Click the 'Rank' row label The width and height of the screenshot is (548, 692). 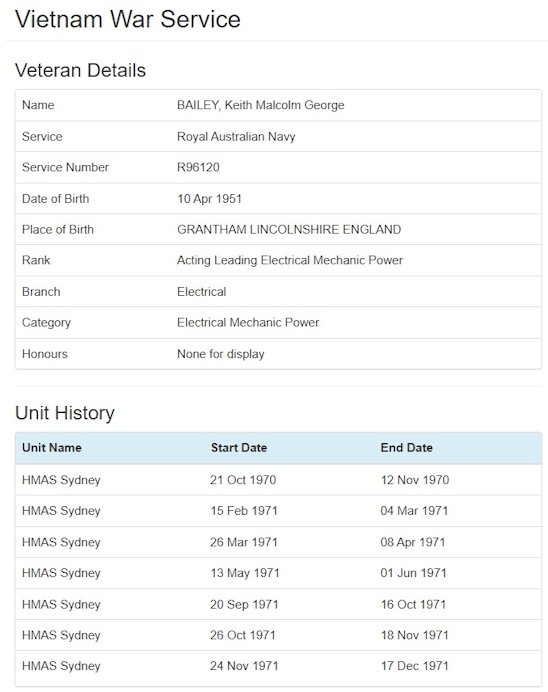tap(36, 260)
